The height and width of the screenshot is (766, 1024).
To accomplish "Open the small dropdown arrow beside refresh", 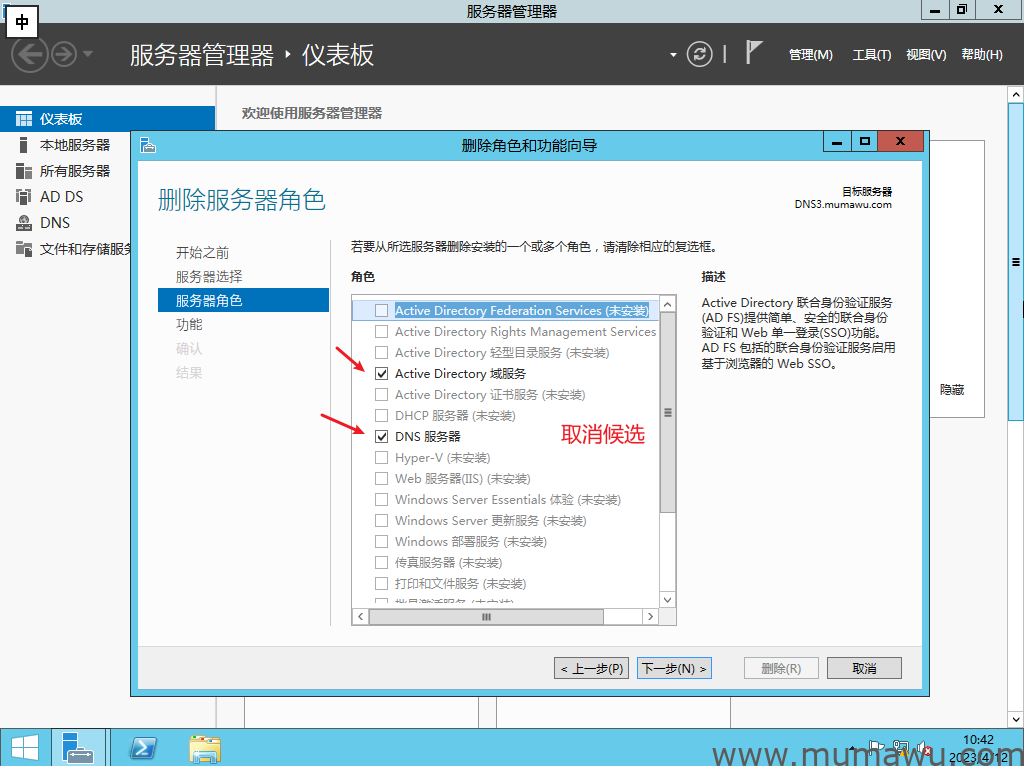I will point(673,54).
